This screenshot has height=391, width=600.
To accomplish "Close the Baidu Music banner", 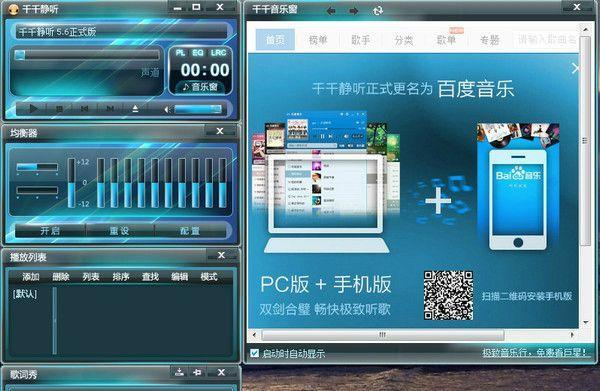I will [x=575, y=69].
